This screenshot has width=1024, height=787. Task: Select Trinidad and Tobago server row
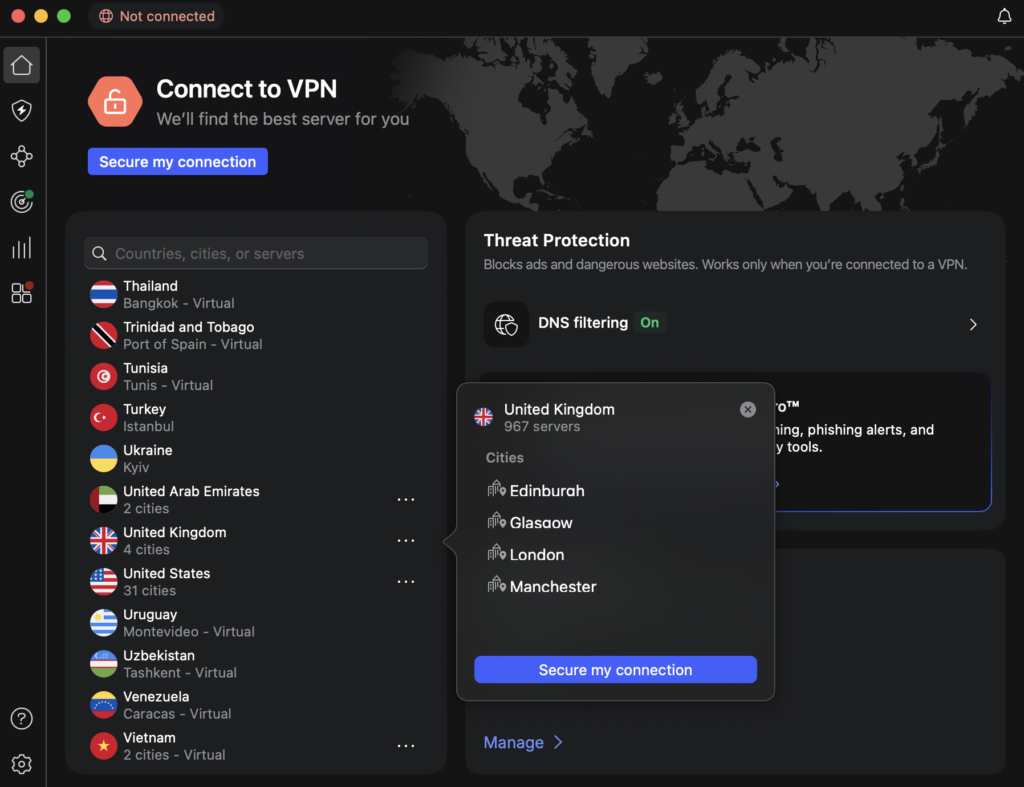tap(256, 336)
